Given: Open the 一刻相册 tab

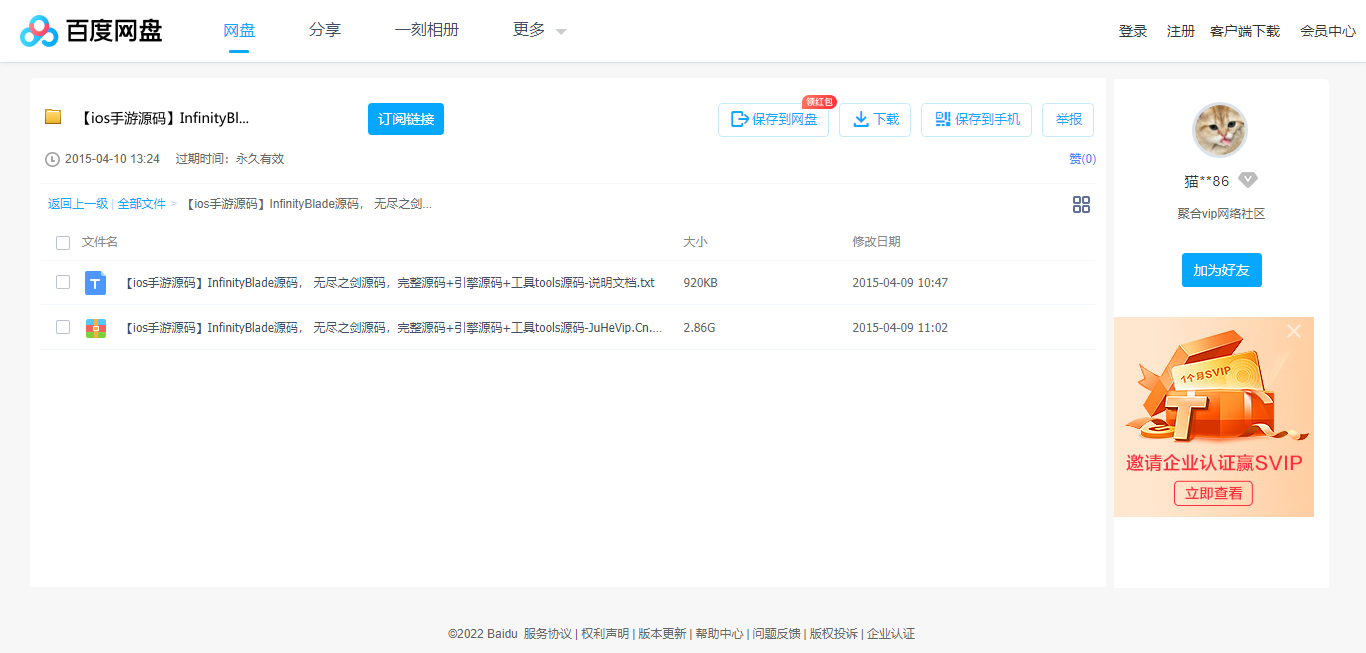Looking at the screenshot, I should click(427, 30).
